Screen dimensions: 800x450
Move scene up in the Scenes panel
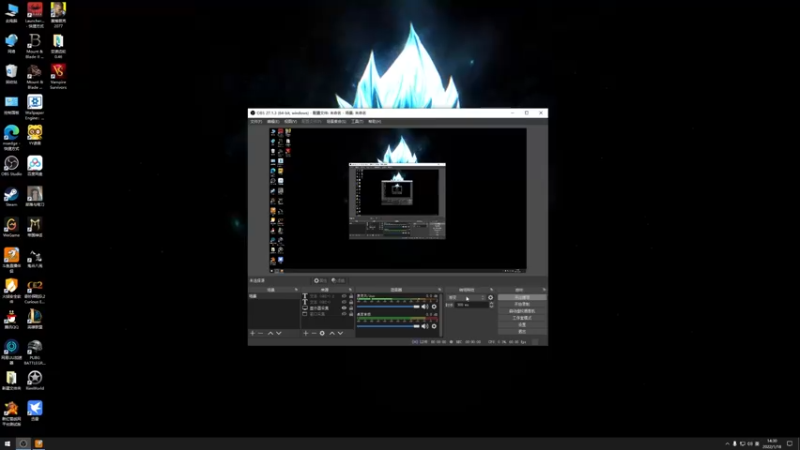(x=270, y=333)
